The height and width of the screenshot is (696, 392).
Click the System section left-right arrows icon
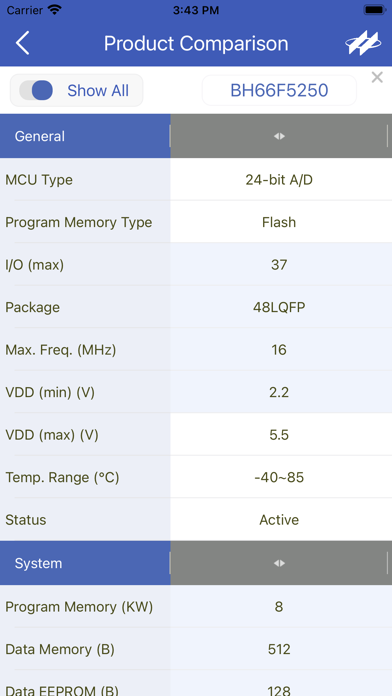(x=279, y=563)
